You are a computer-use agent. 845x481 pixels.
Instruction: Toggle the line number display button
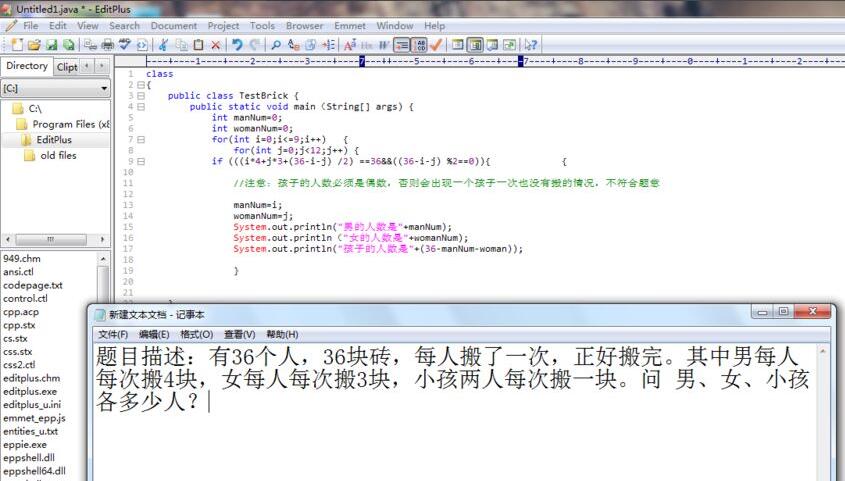(x=419, y=45)
